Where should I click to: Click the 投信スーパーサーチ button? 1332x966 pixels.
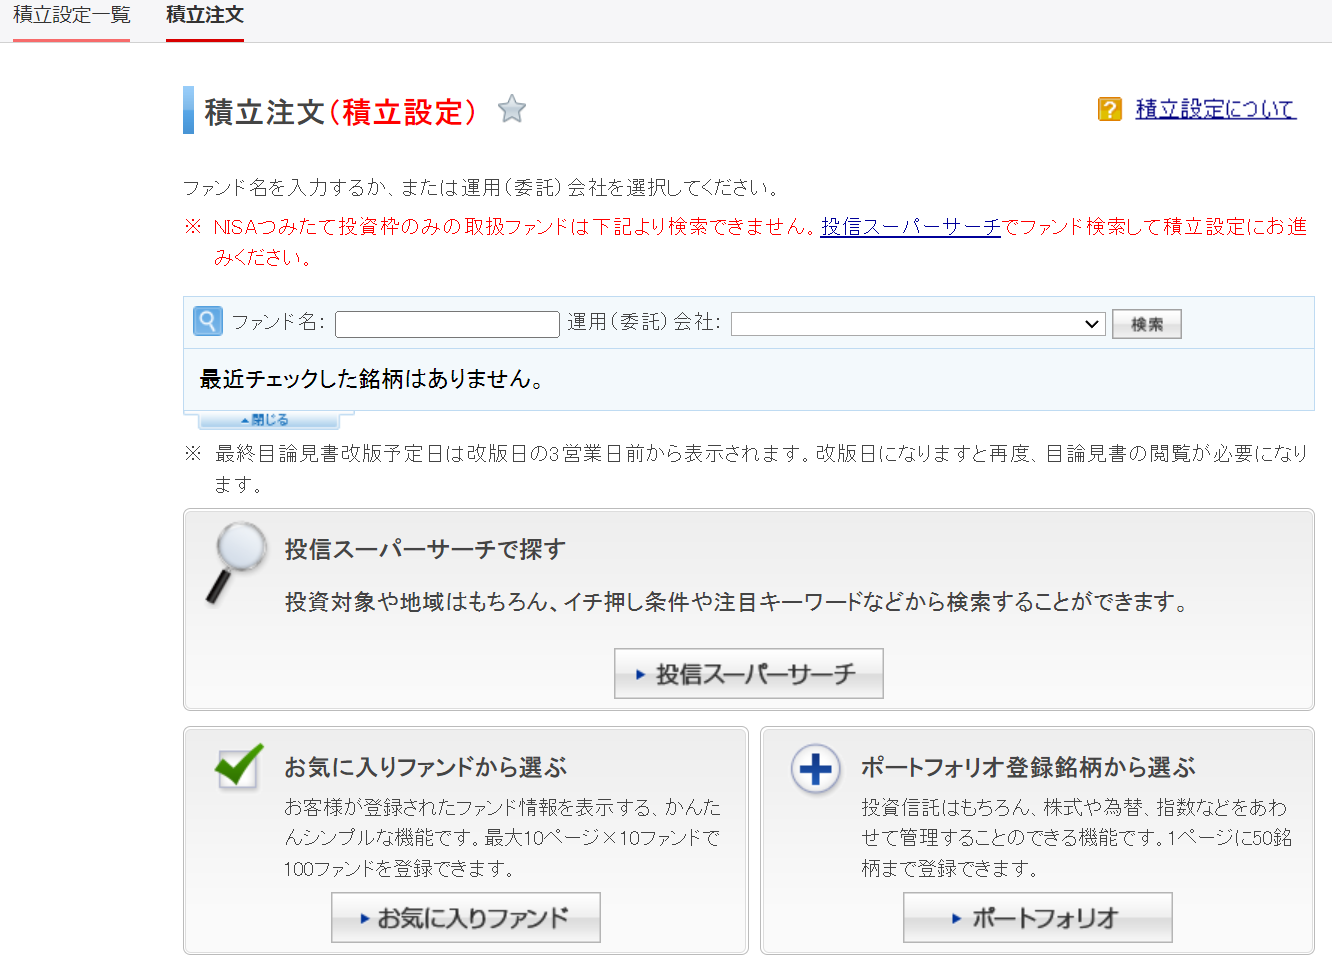pos(748,674)
